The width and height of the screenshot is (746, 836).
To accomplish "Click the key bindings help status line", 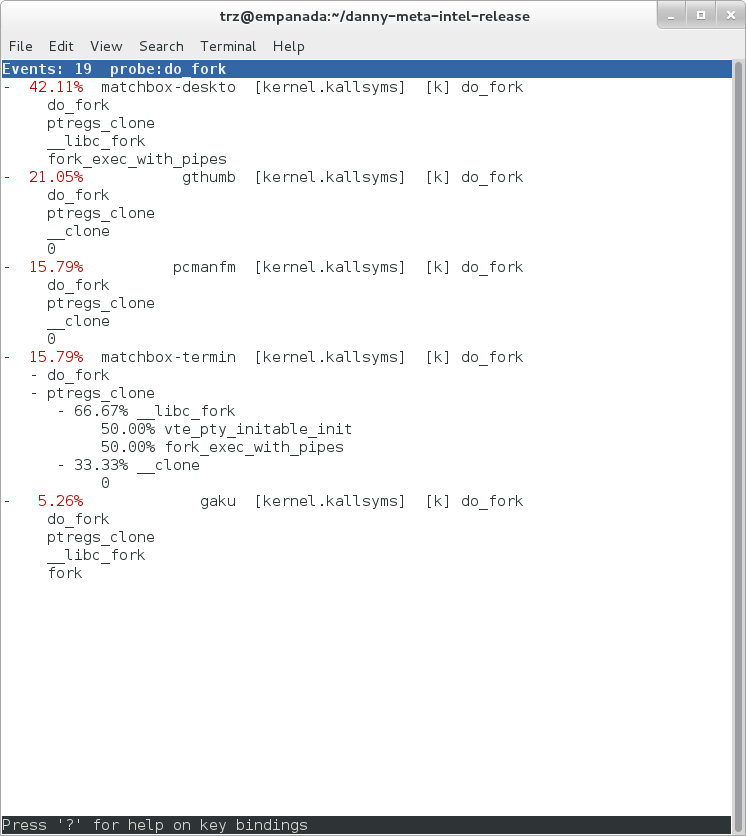I will pyautogui.click(x=155, y=825).
